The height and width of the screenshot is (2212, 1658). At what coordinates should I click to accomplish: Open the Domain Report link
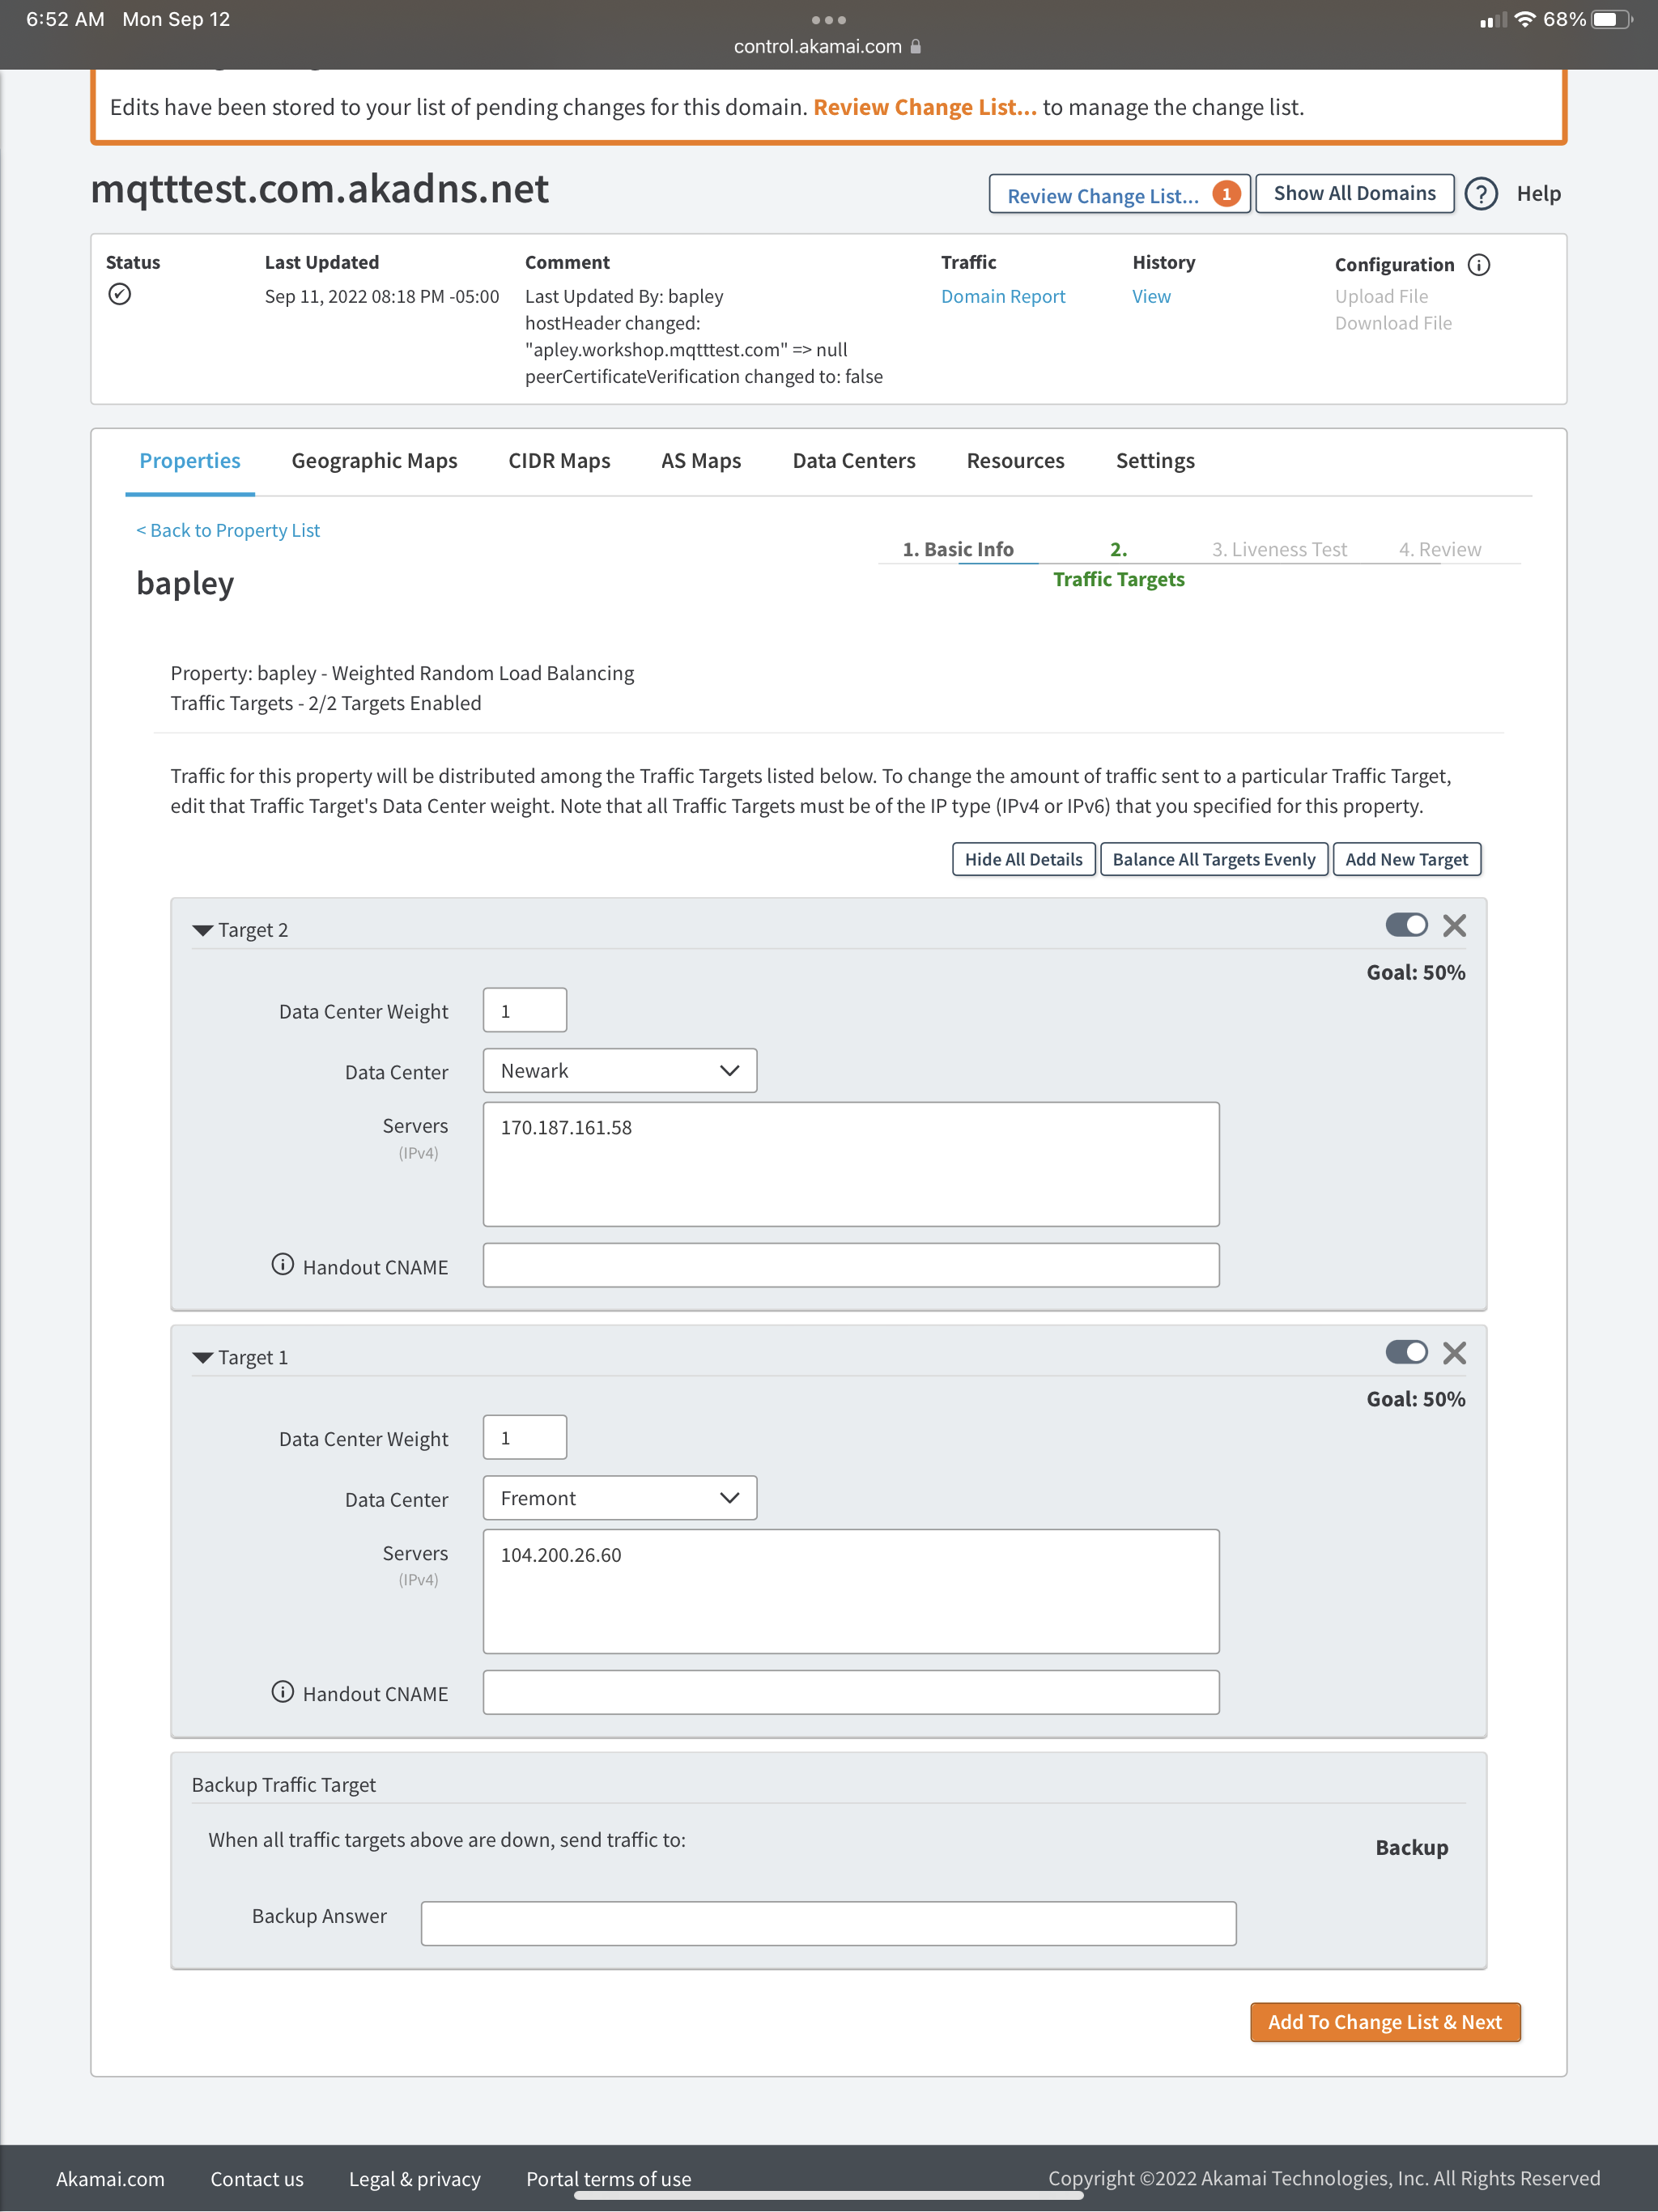tap(1002, 297)
